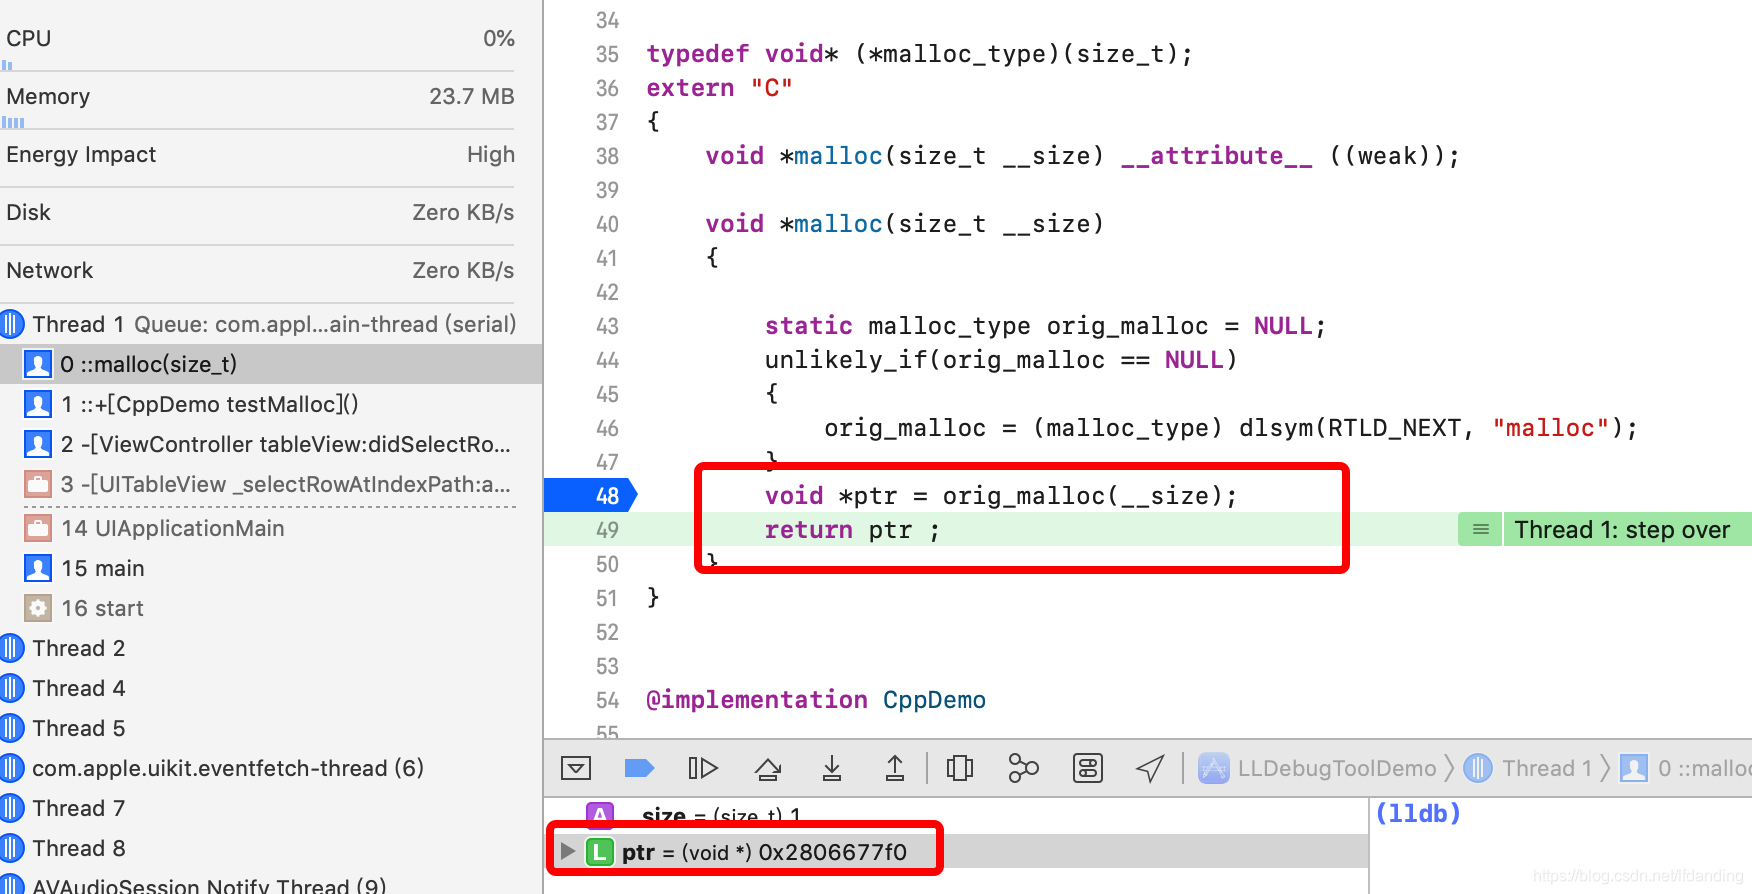The height and width of the screenshot is (894, 1752).
Task: Select frame 1 +[CppDemo testMalloc]
Action: click(x=271, y=404)
